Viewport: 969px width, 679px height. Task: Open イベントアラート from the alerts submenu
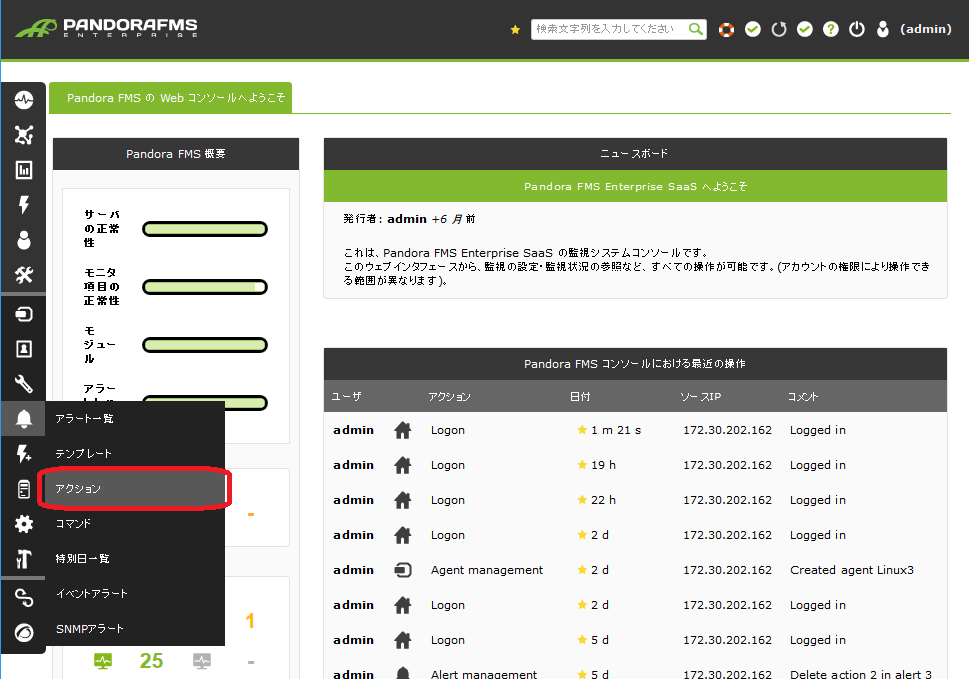135,594
